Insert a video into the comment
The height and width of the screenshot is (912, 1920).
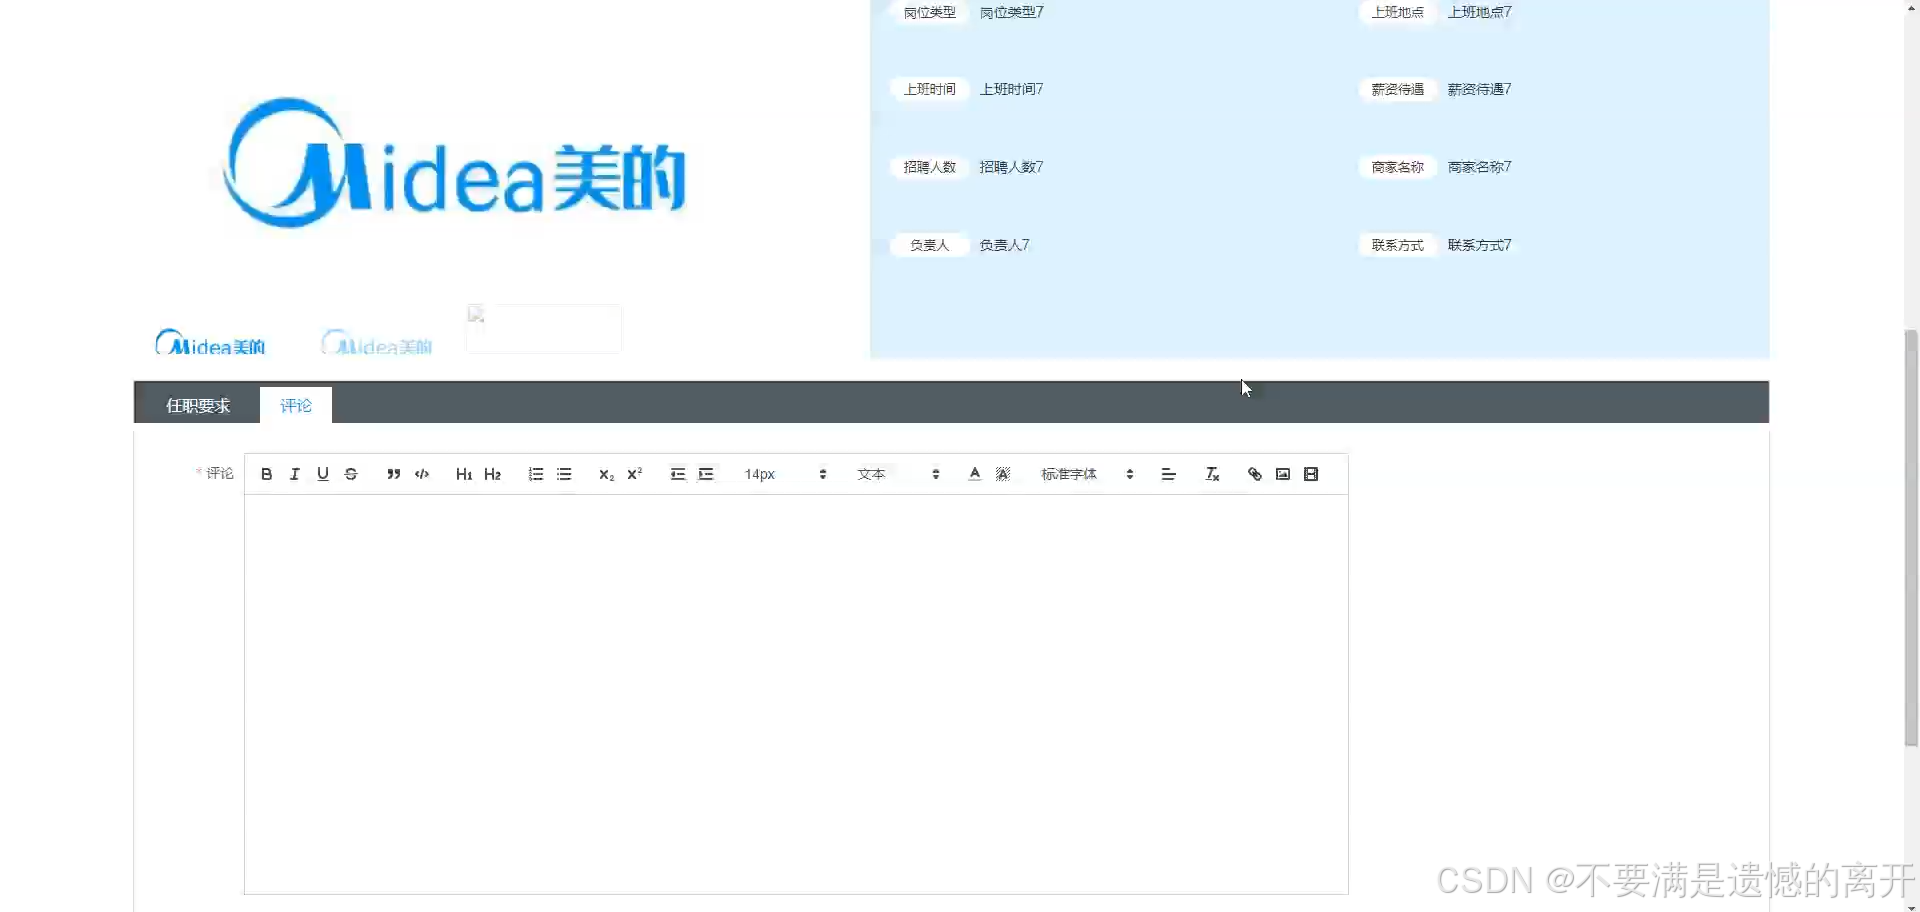point(1311,474)
